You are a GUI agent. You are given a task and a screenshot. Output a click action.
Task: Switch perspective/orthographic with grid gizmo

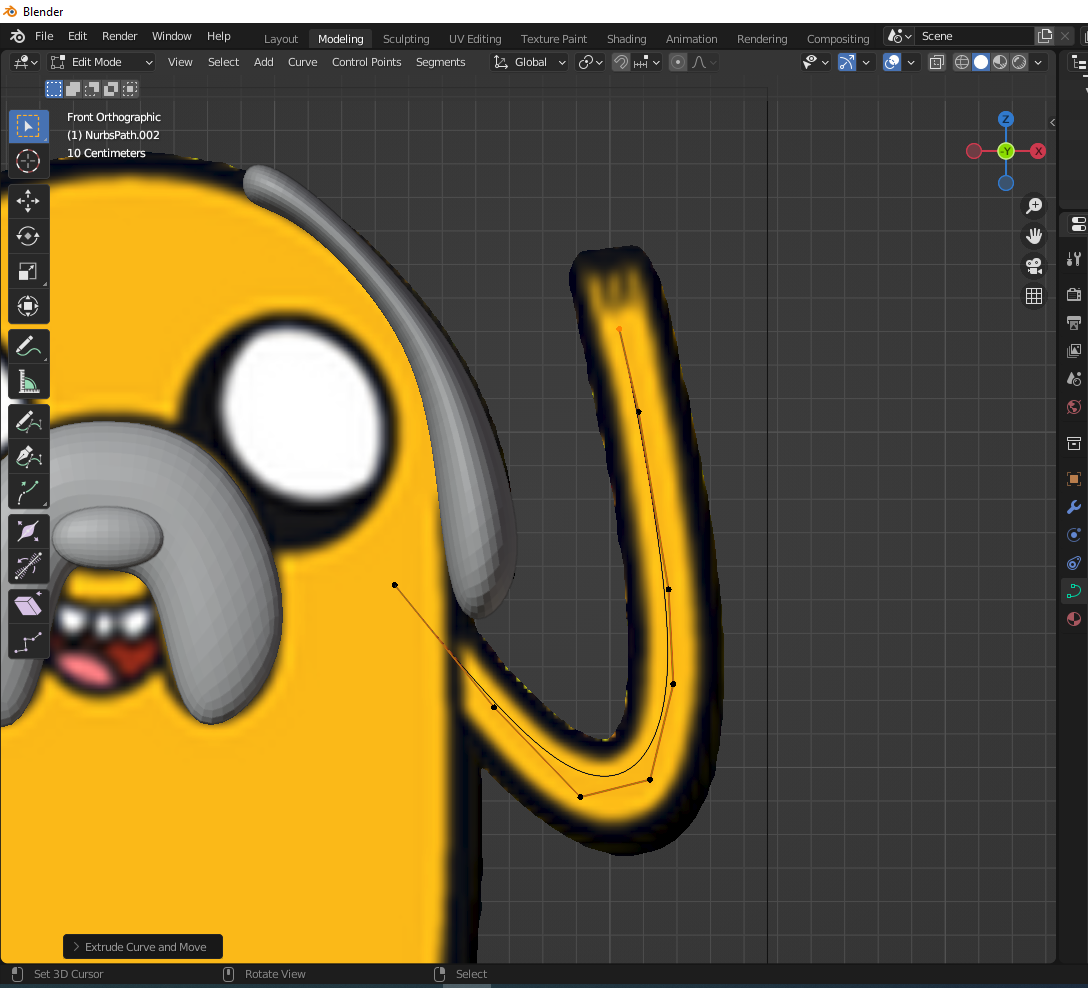click(1034, 296)
